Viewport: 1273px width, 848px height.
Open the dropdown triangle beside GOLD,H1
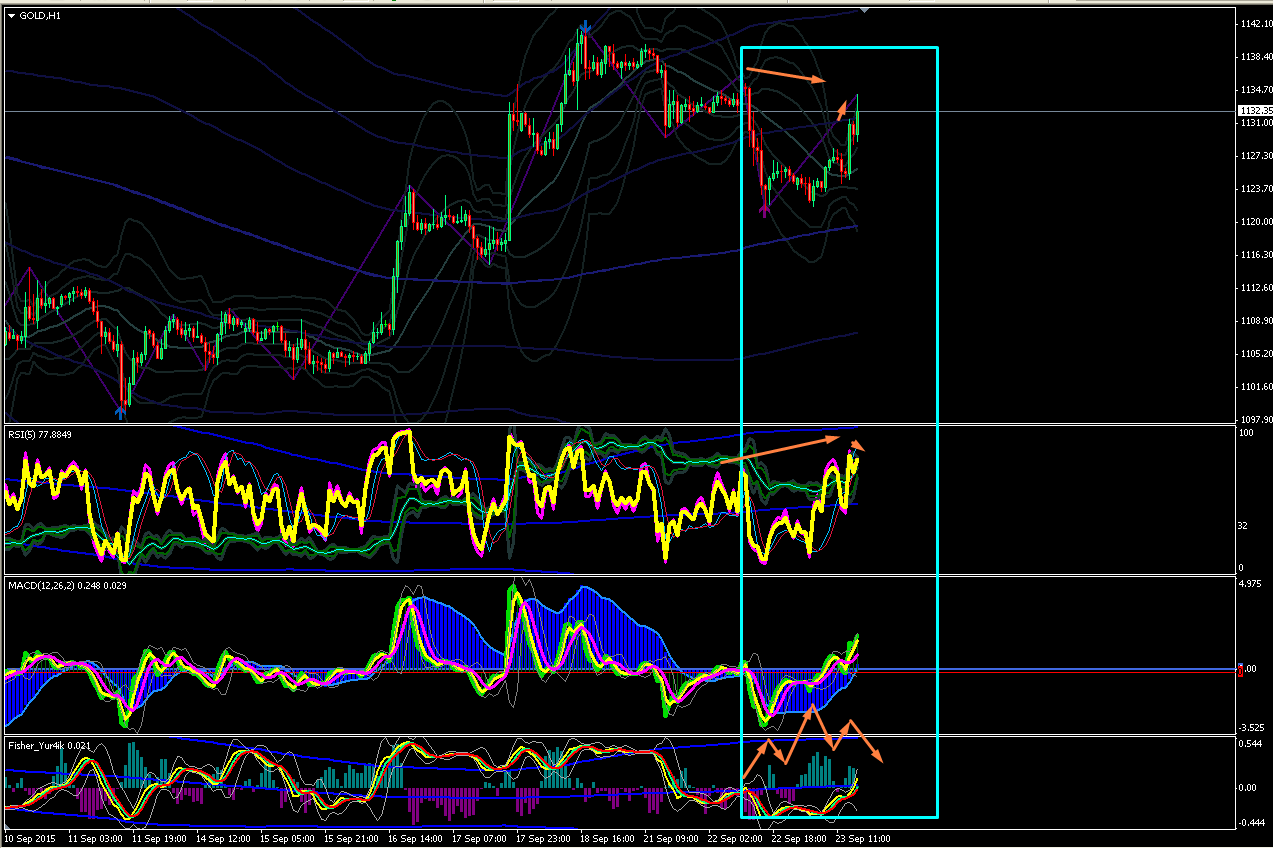click(x=11, y=15)
